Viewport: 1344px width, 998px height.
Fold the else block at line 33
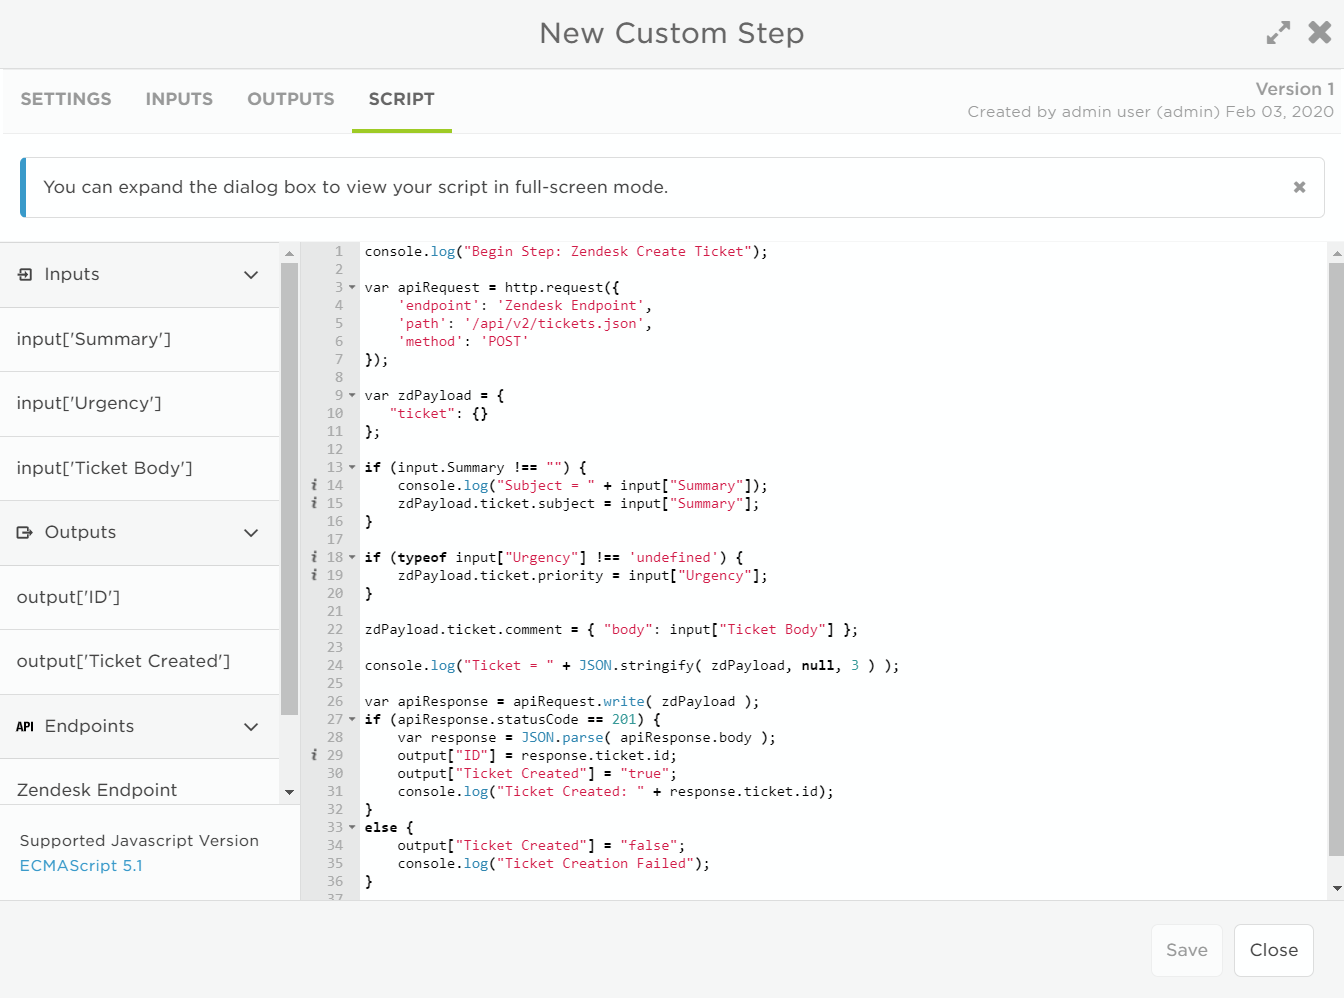(x=352, y=827)
